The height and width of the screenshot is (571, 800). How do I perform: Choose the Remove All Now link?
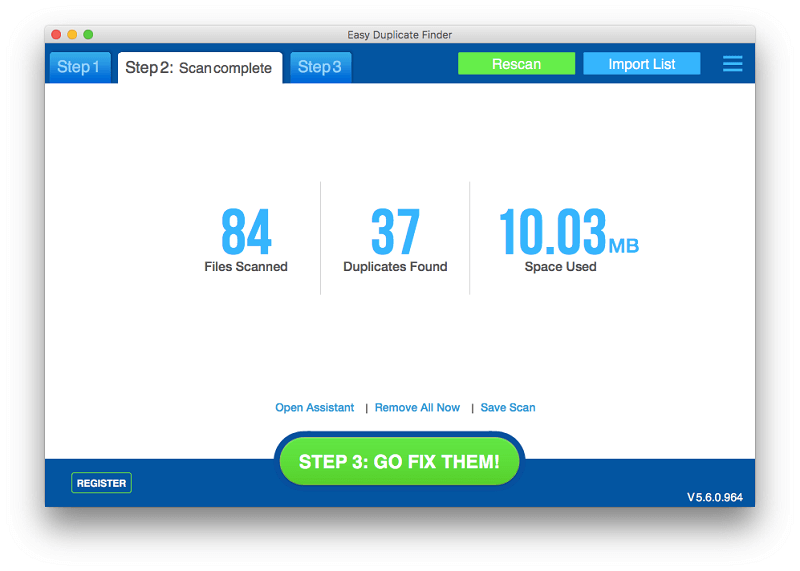(x=417, y=407)
